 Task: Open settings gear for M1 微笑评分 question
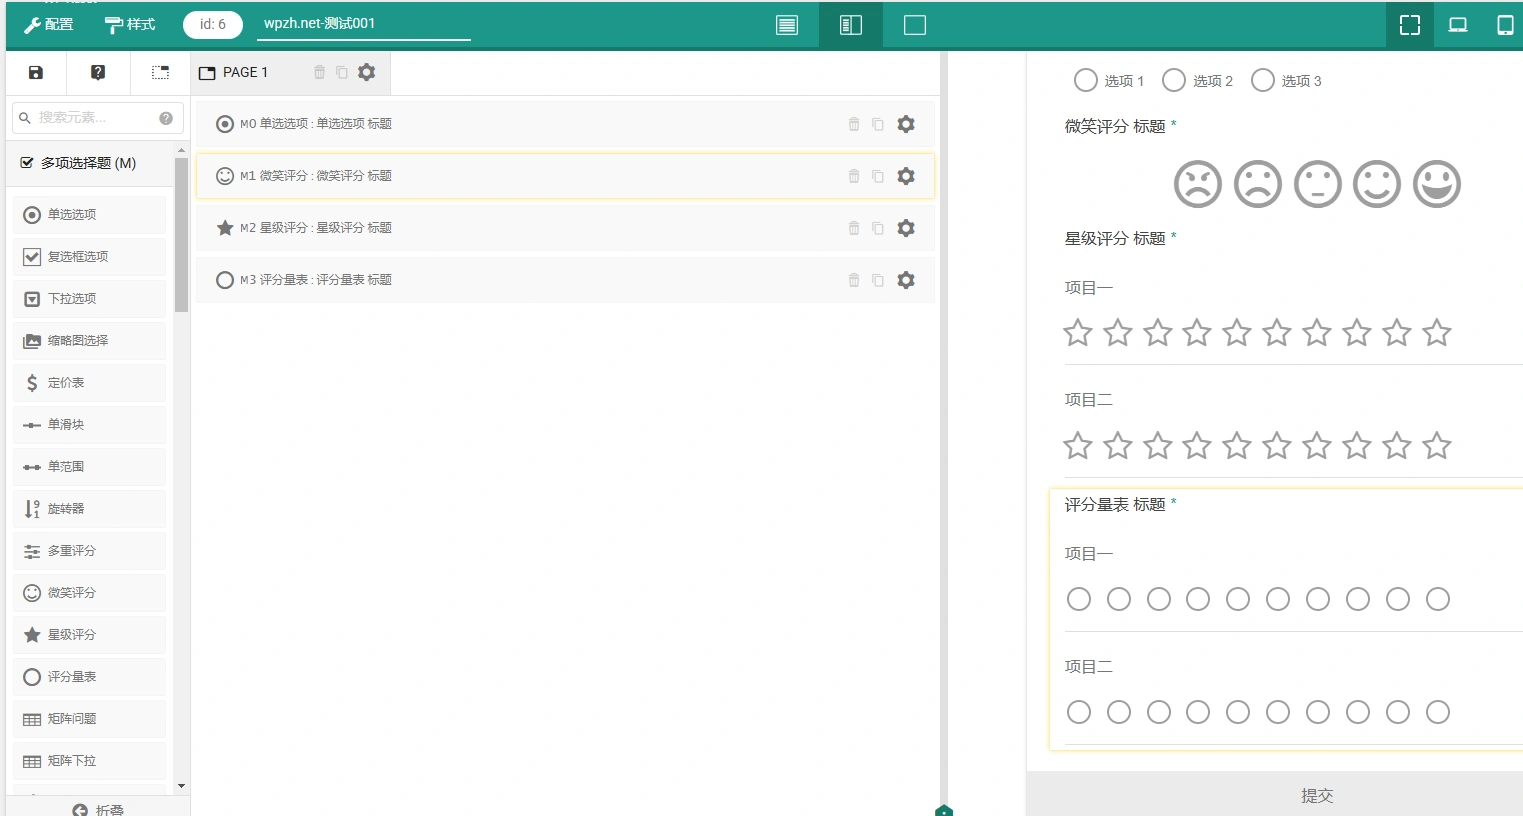point(905,176)
